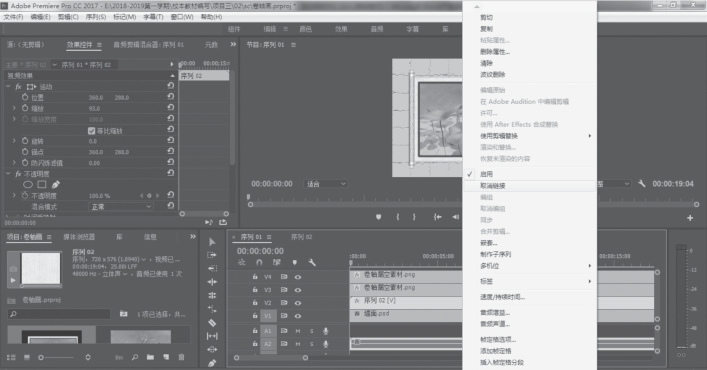The image size is (707, 370).
Task: Select the Razor tool in tools panel
Action: point(211,323)
